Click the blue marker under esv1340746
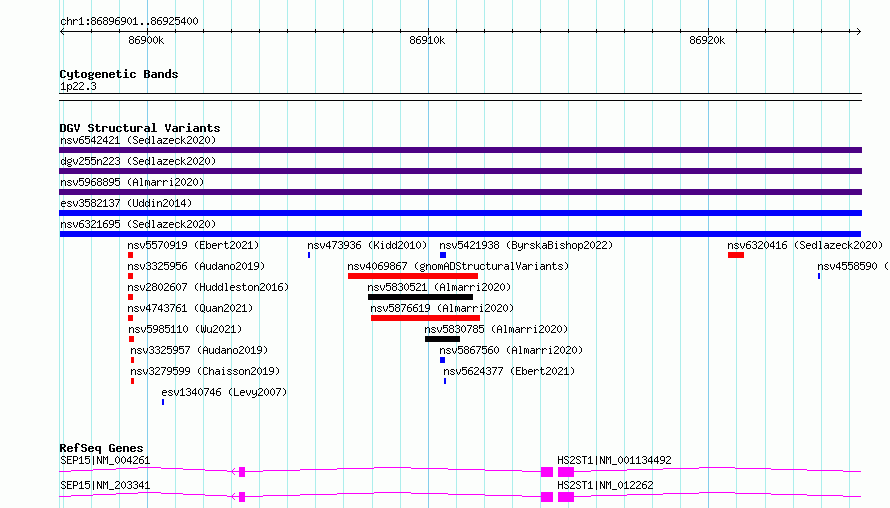Screen dimensions: 890x508 point(163,402)
